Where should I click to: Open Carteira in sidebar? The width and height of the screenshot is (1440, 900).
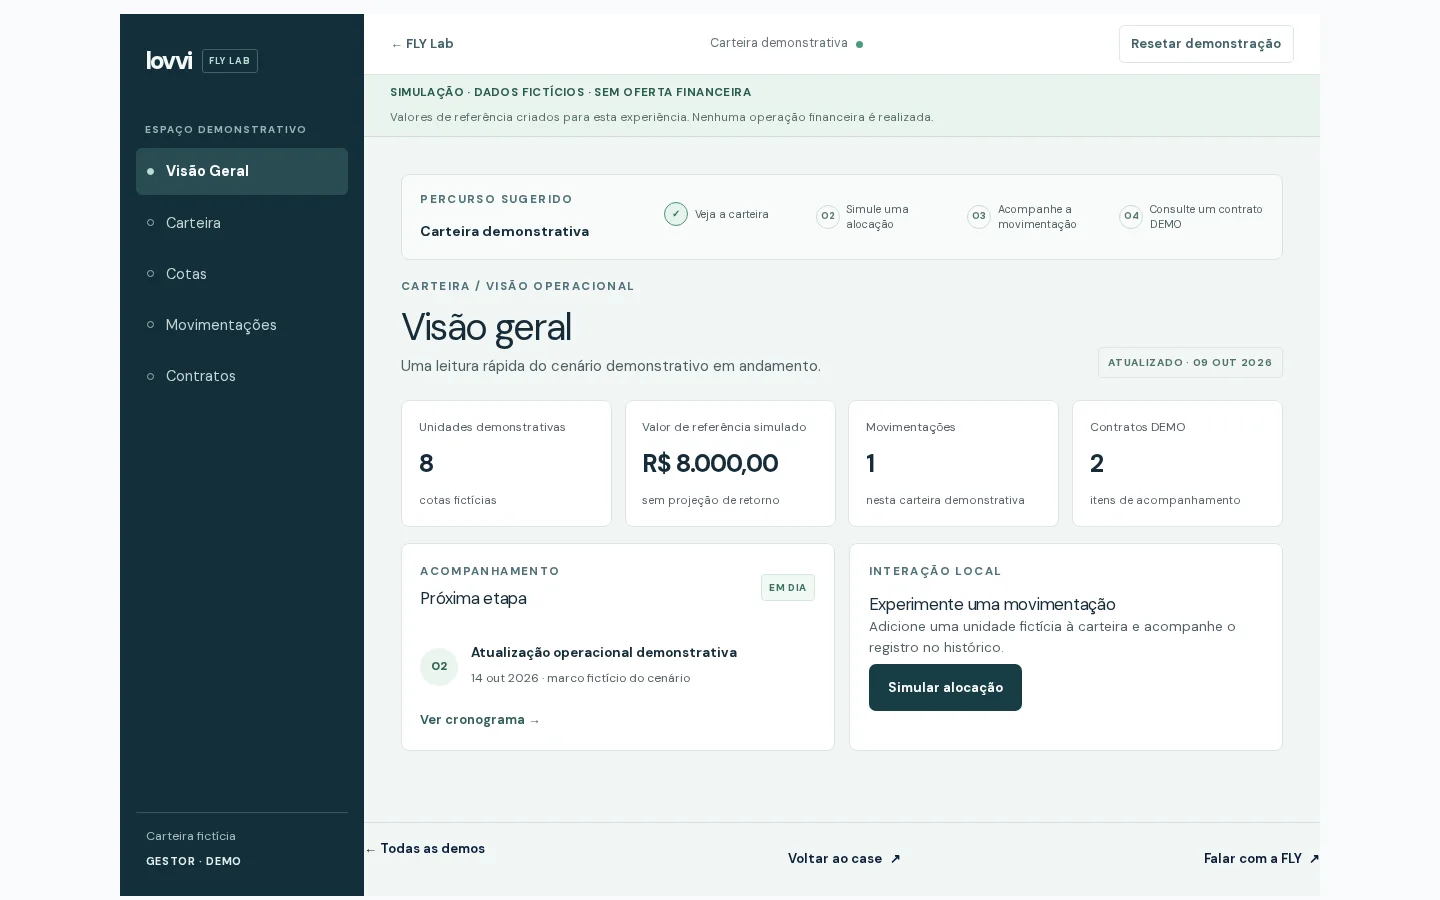point(242,223)
